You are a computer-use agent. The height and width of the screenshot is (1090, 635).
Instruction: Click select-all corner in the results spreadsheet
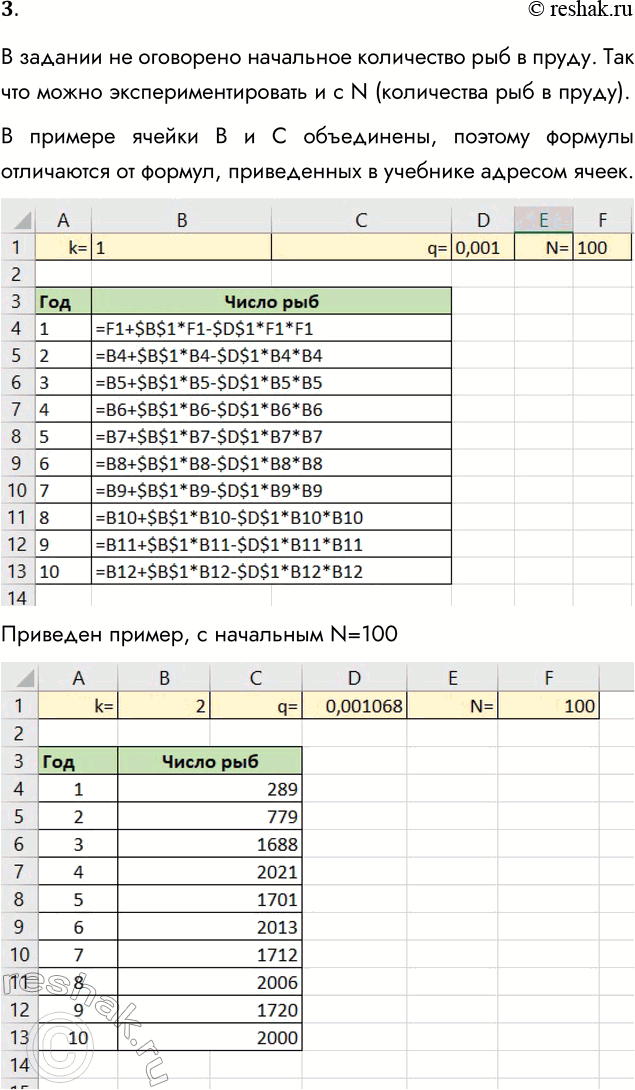[x=18, y=679]
